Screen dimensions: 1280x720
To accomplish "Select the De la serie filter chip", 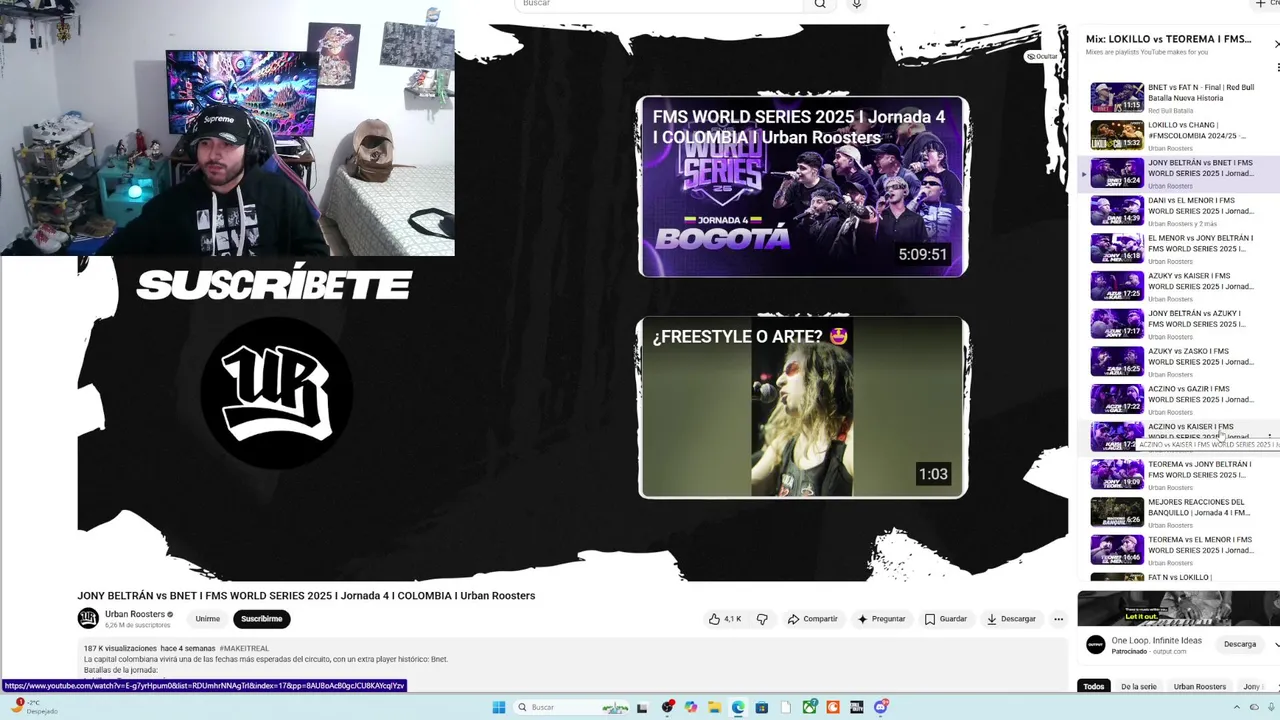I will tap(1138, 687).
